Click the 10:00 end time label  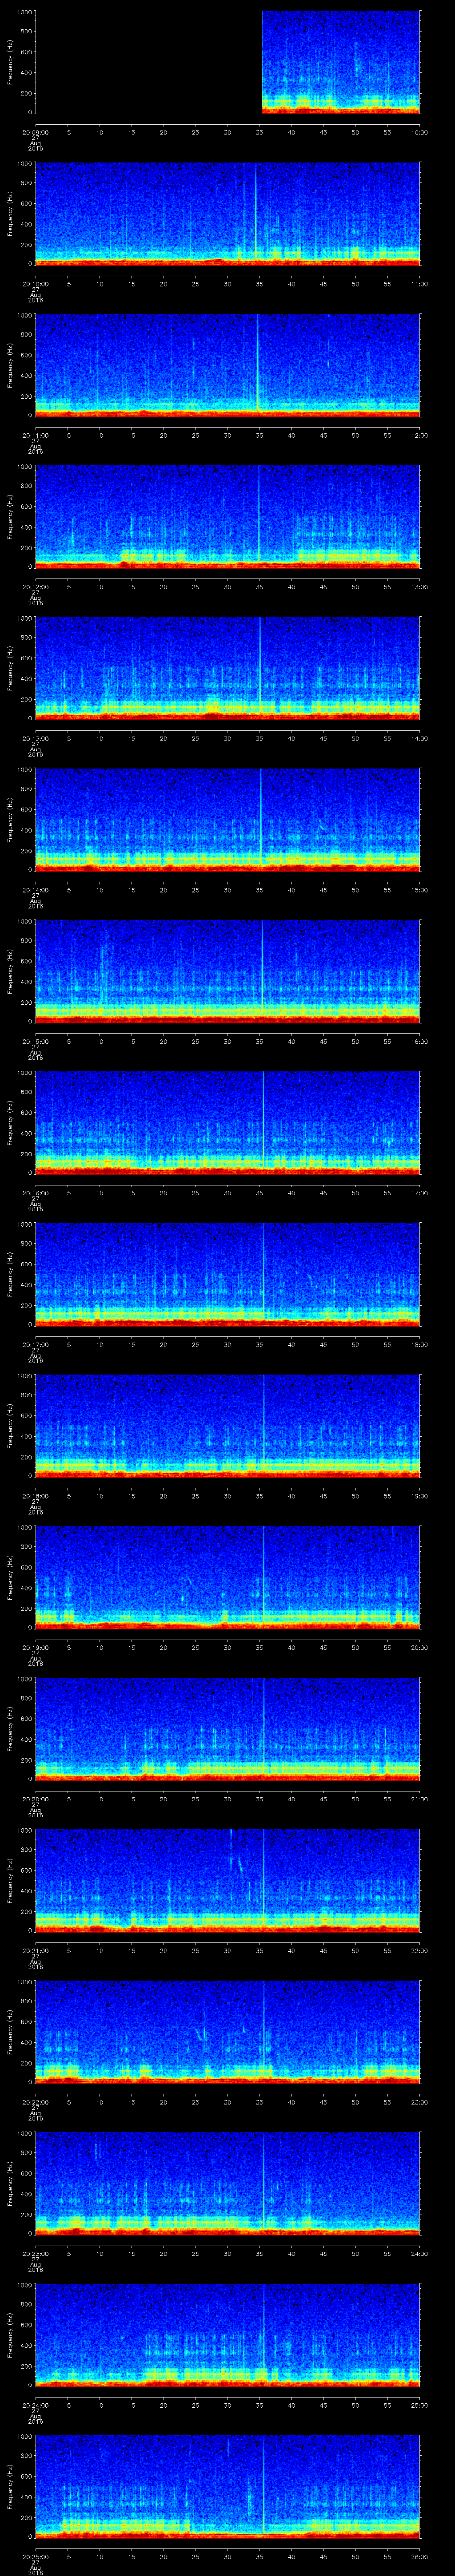click(x=419, y=132)
